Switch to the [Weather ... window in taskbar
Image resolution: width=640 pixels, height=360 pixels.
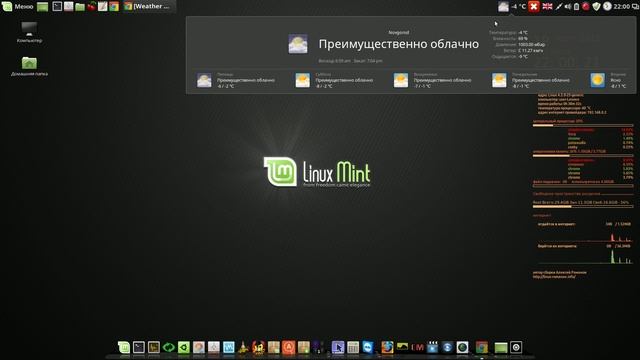(x=149, y=7)
